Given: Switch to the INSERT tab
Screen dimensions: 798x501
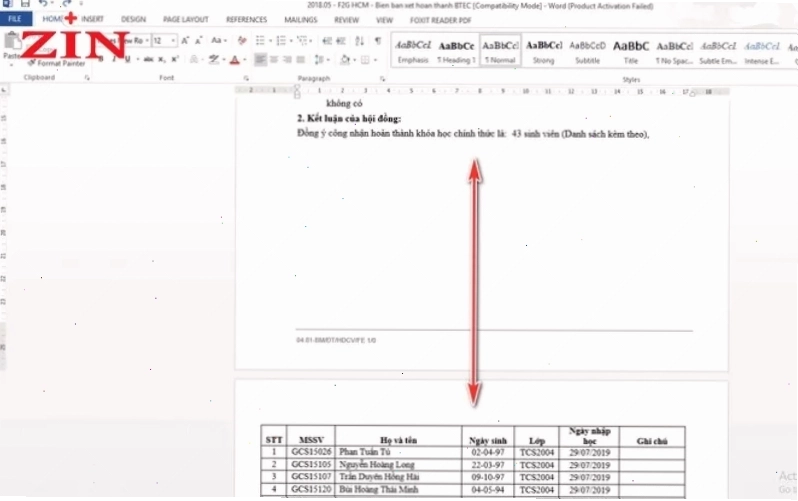Looking at the screenshot, I should pyautogui.click(x=92, y=19).
